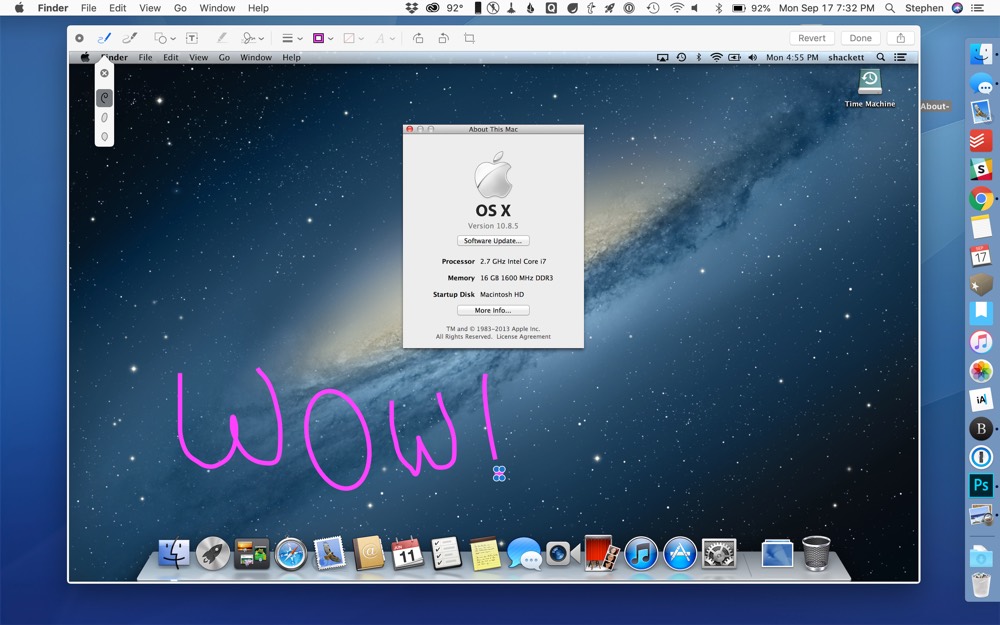Choose the teardrop stroke style option

click(105, 136)
